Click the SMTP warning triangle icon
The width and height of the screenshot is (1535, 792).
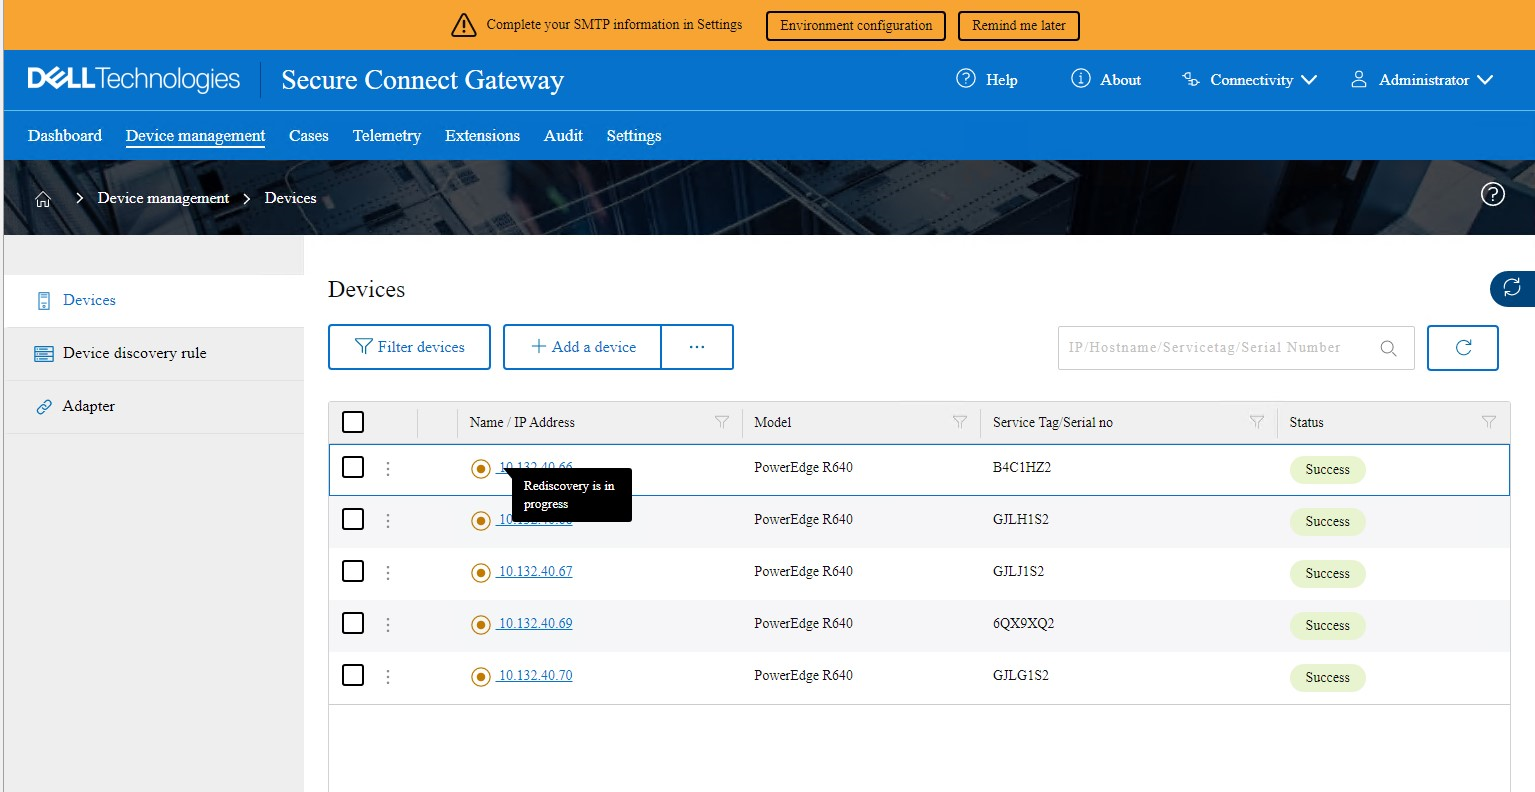click(x=464, y=25)
